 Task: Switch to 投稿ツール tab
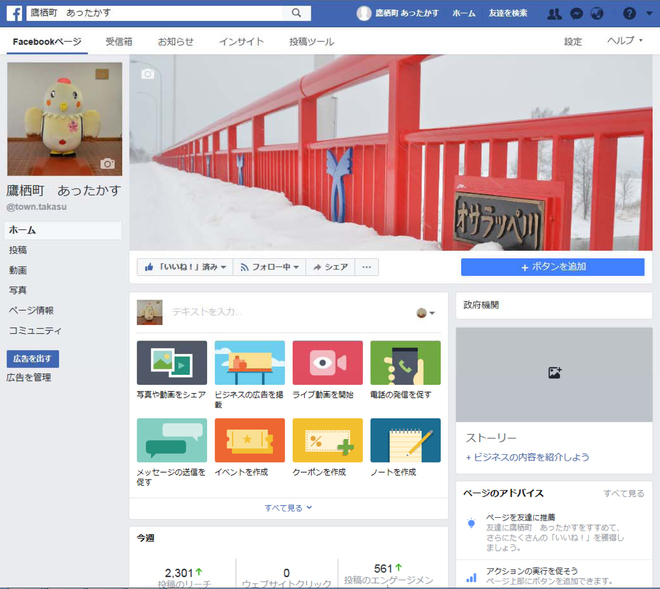pyautogui.click(x=311, y=42)
